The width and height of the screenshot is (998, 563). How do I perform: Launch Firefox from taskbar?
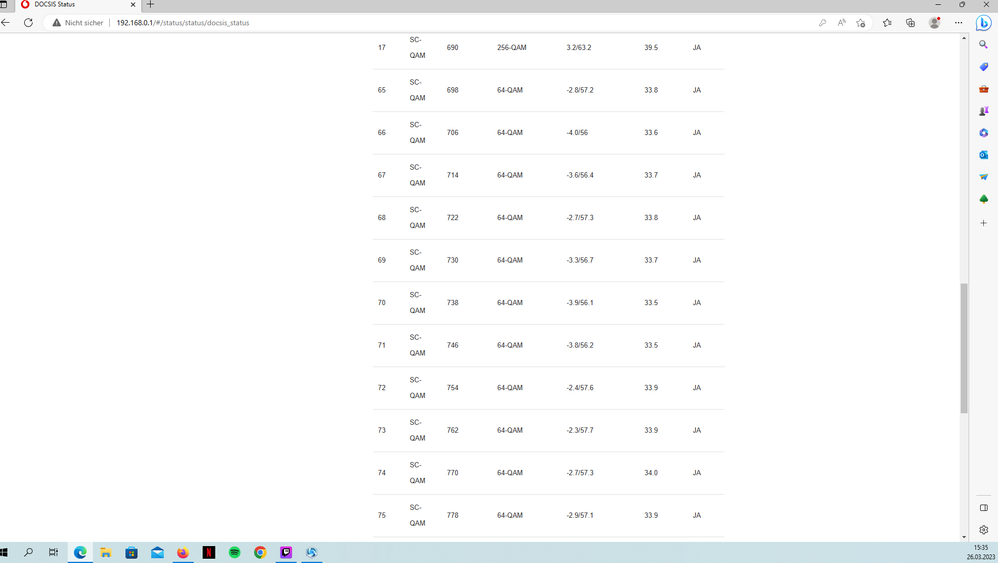(x=183, y=552)
